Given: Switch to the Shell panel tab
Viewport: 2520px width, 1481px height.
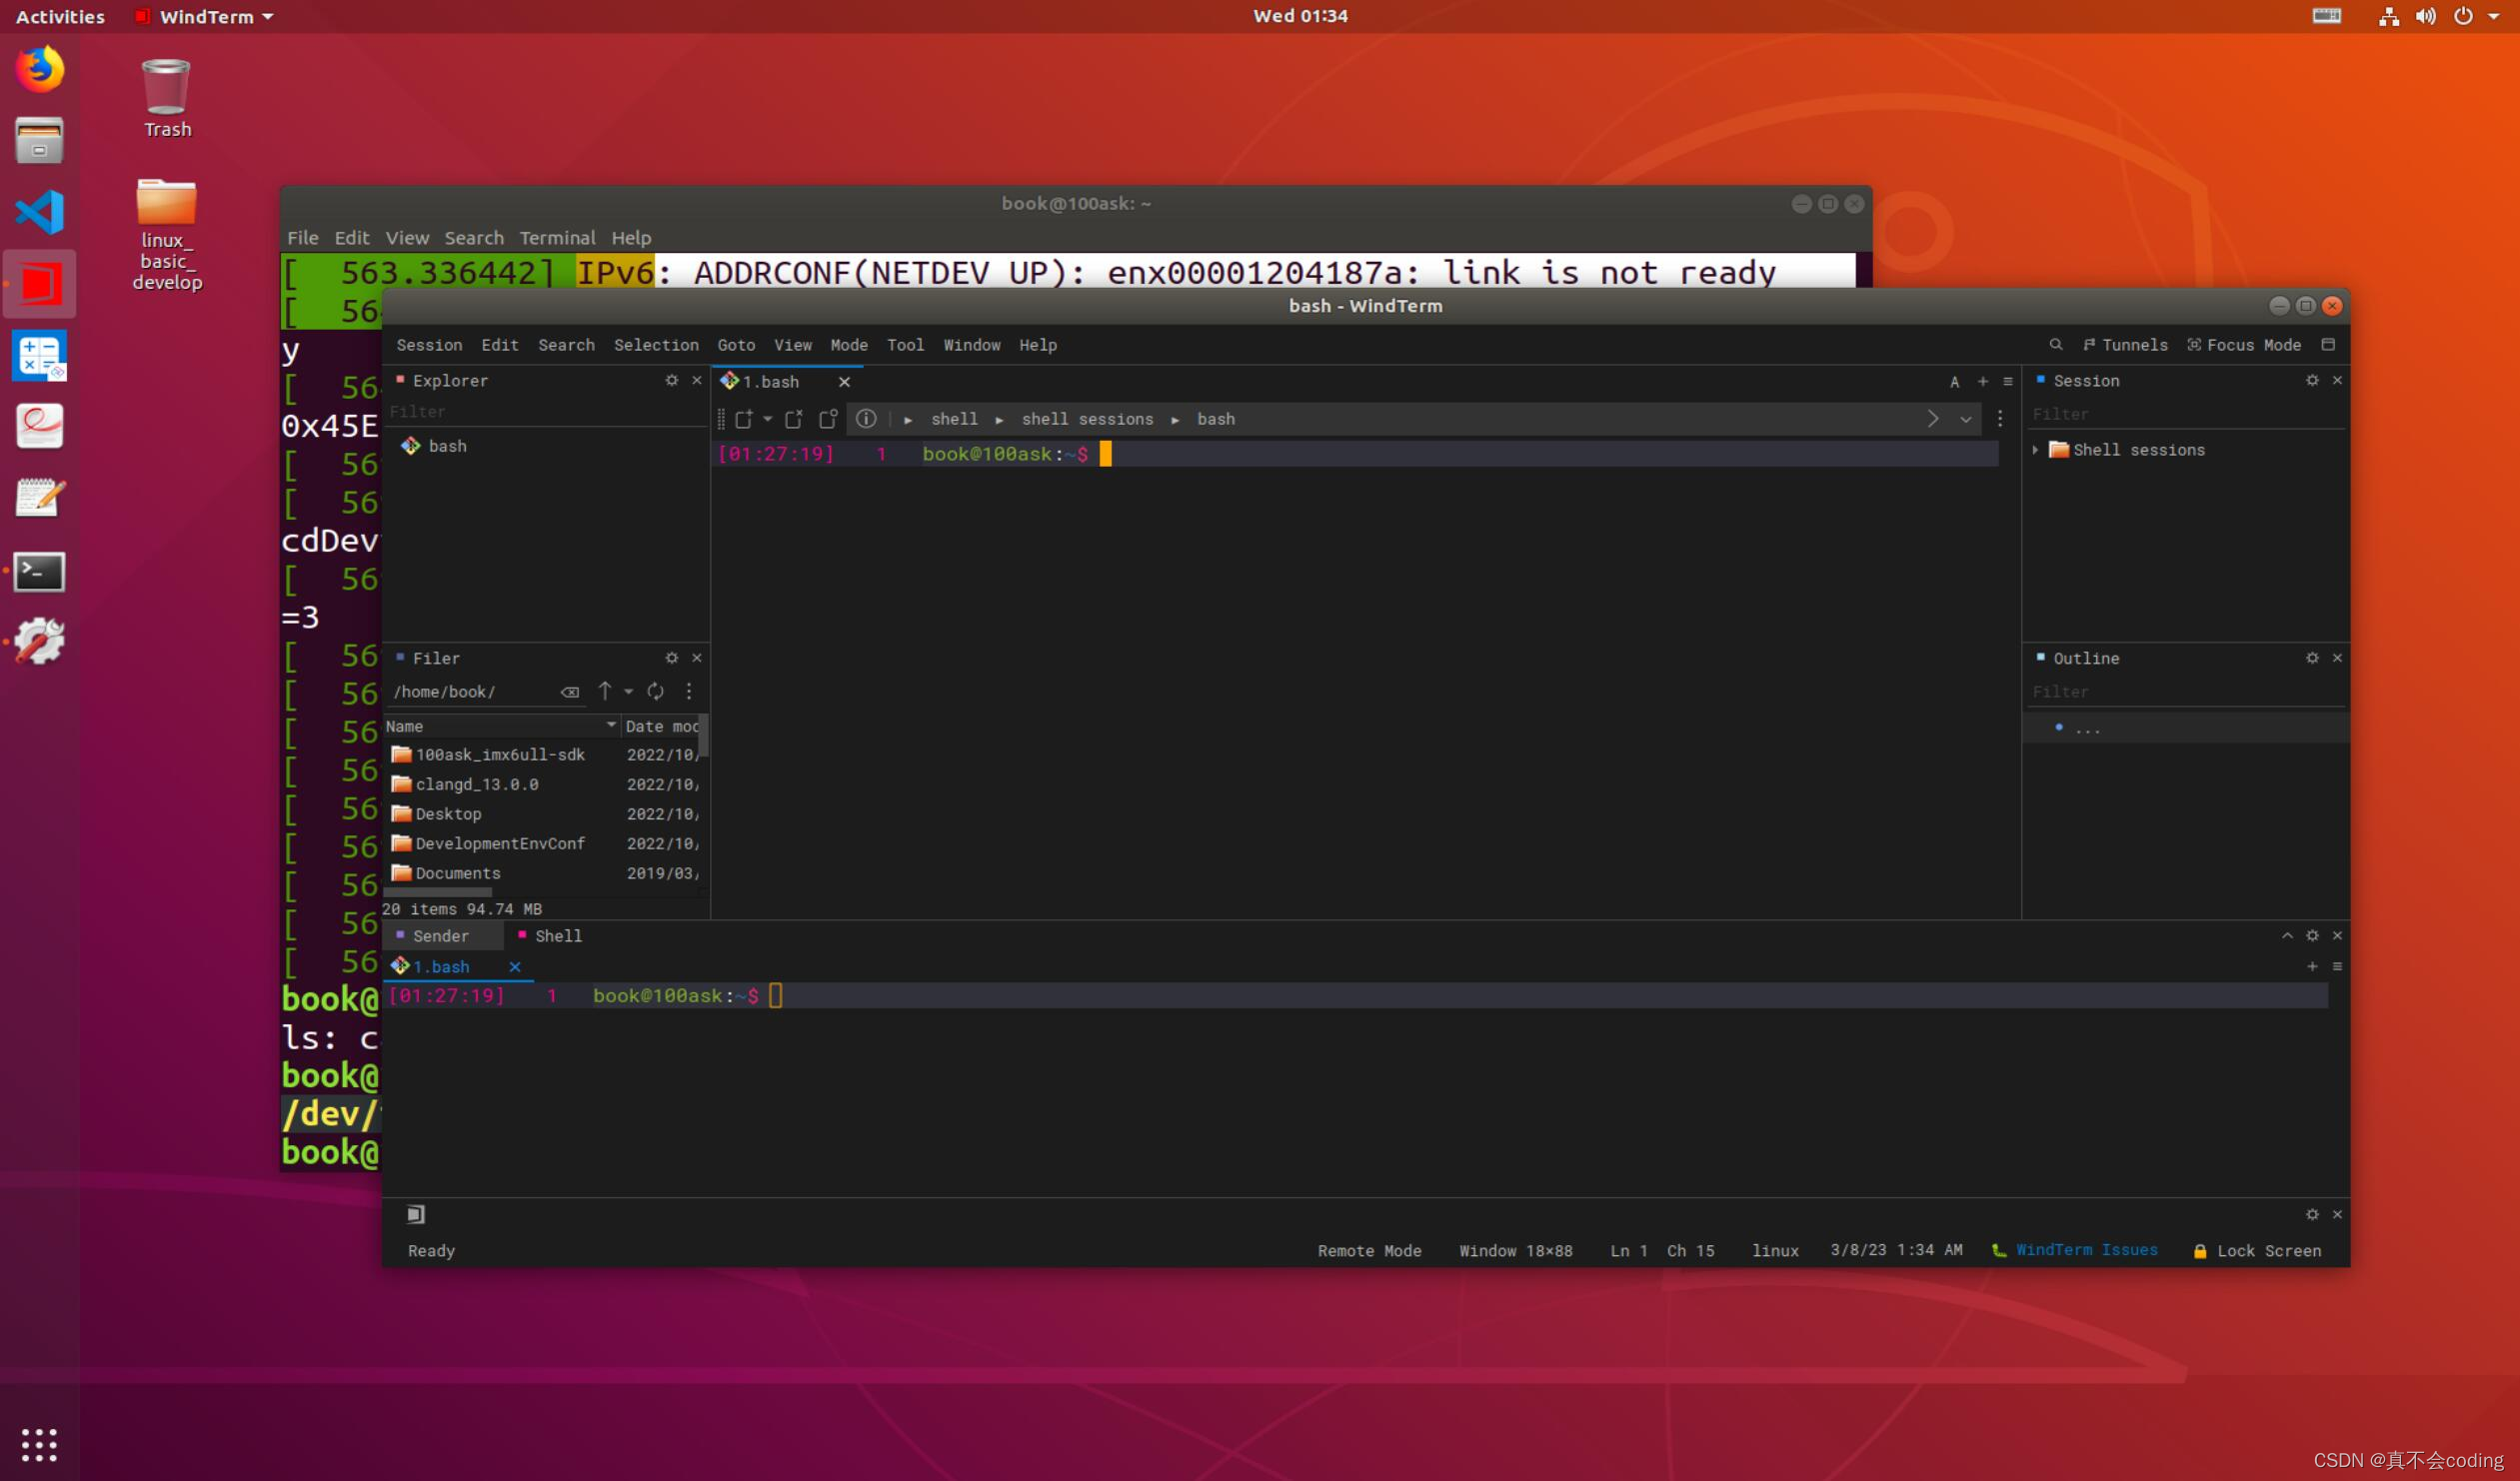Looking at the screenshot, I should (556, 935).
